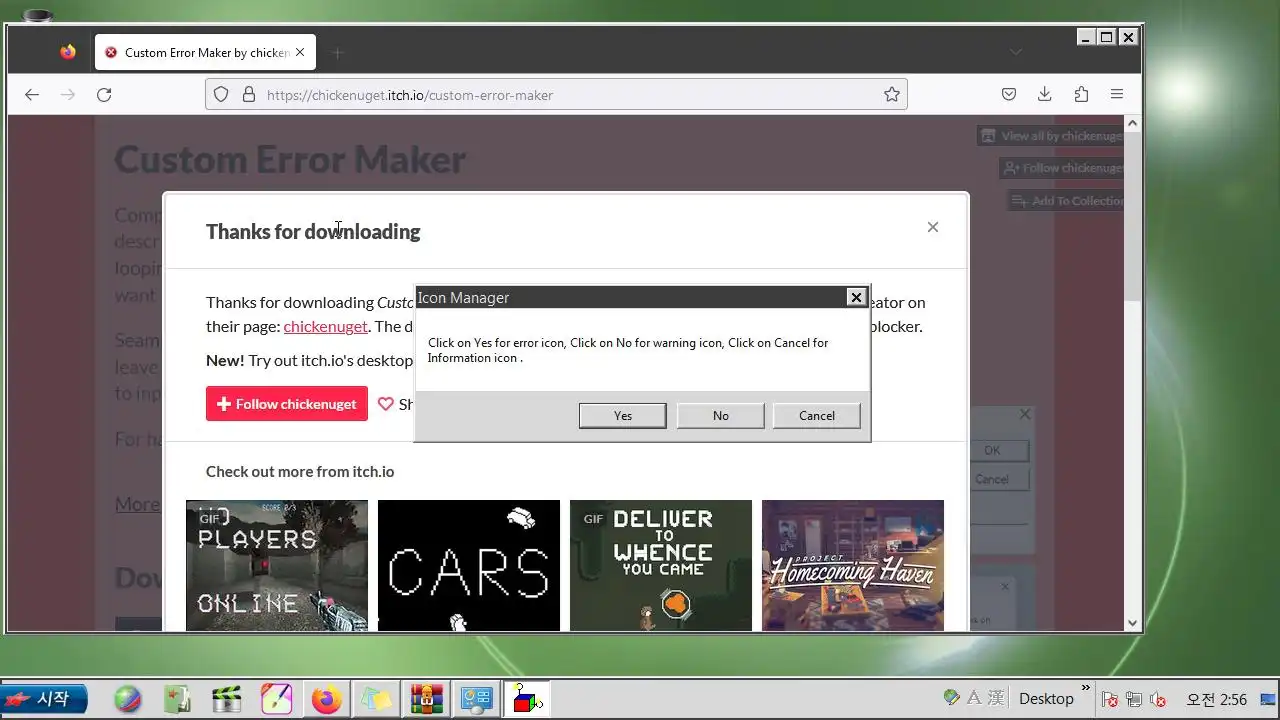Click the Desktop toolbar label

1046,698
